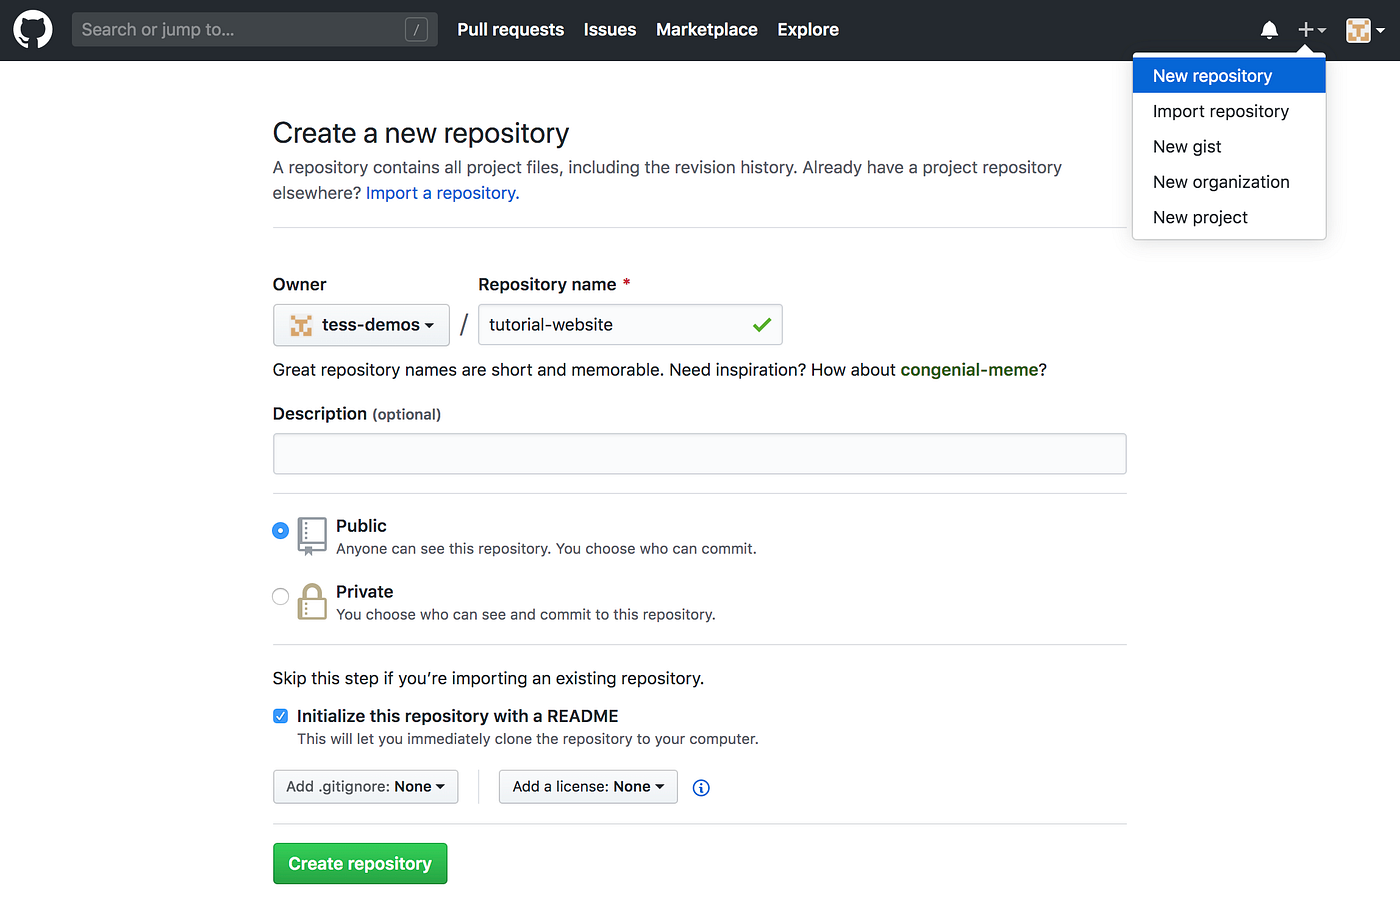1400x910 pixels.
Task: Expand the Add a license dropdown
Action: pyautogui.click(x=588, y=787)
